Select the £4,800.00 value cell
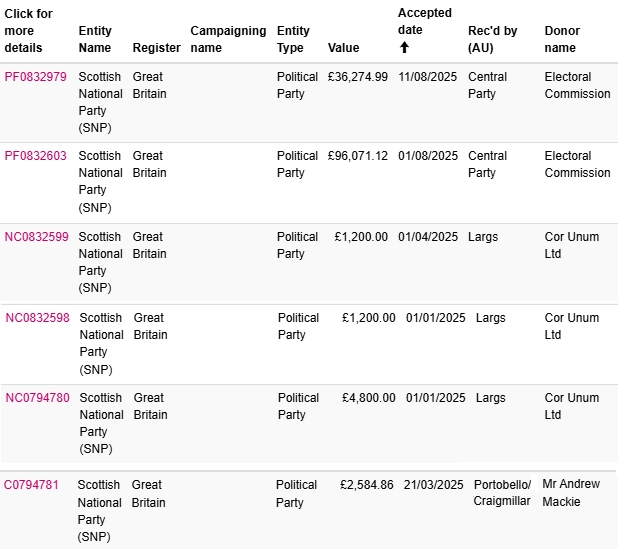This screenshot has width=618, height=549. click(x=369, y=398)
